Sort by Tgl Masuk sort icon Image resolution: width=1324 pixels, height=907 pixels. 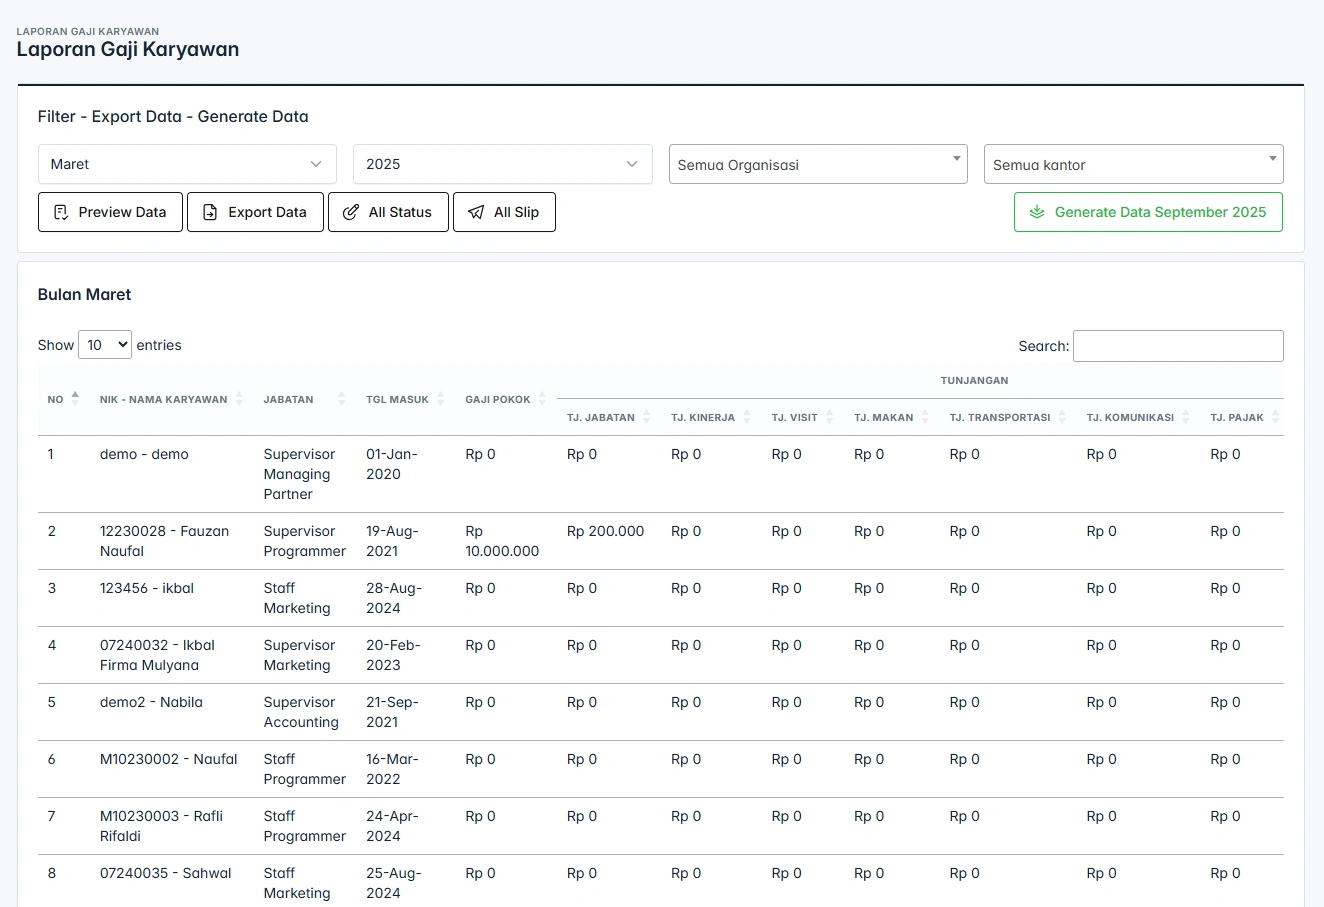(441, 399)
